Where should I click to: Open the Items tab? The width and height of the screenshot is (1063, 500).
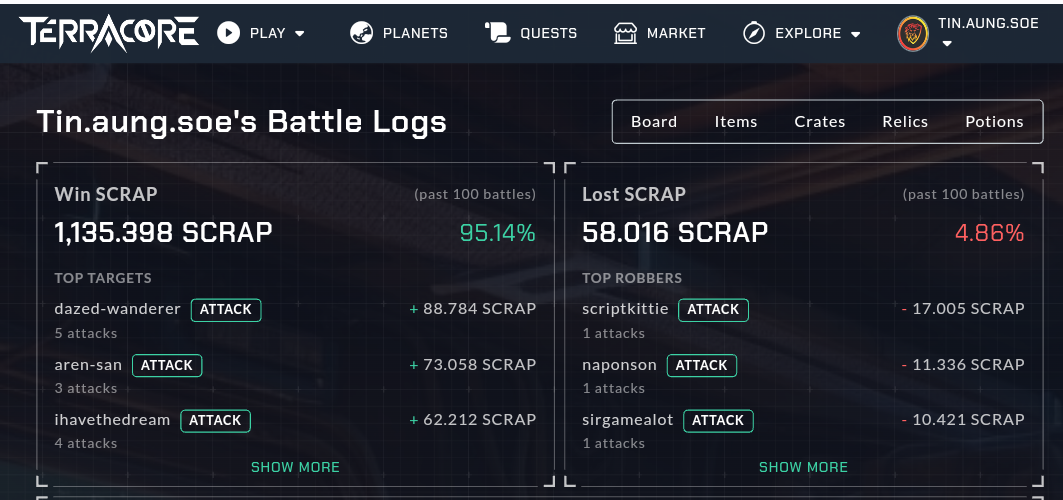point(736,121)
